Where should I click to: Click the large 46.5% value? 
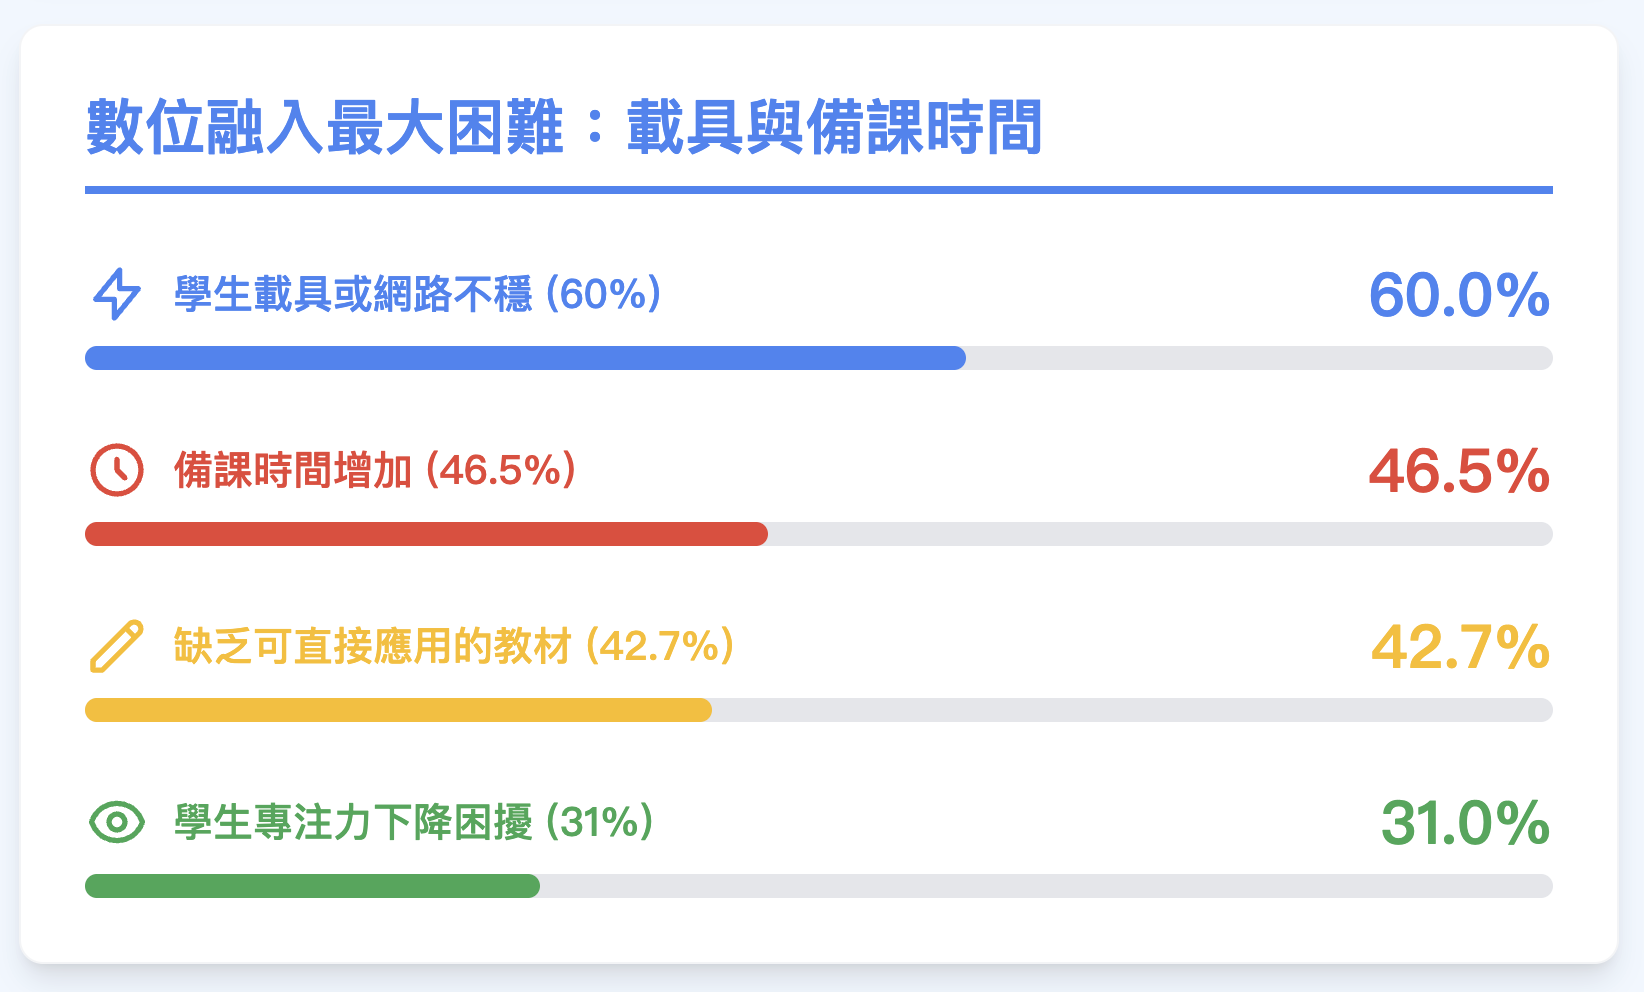pos(1459,471)
